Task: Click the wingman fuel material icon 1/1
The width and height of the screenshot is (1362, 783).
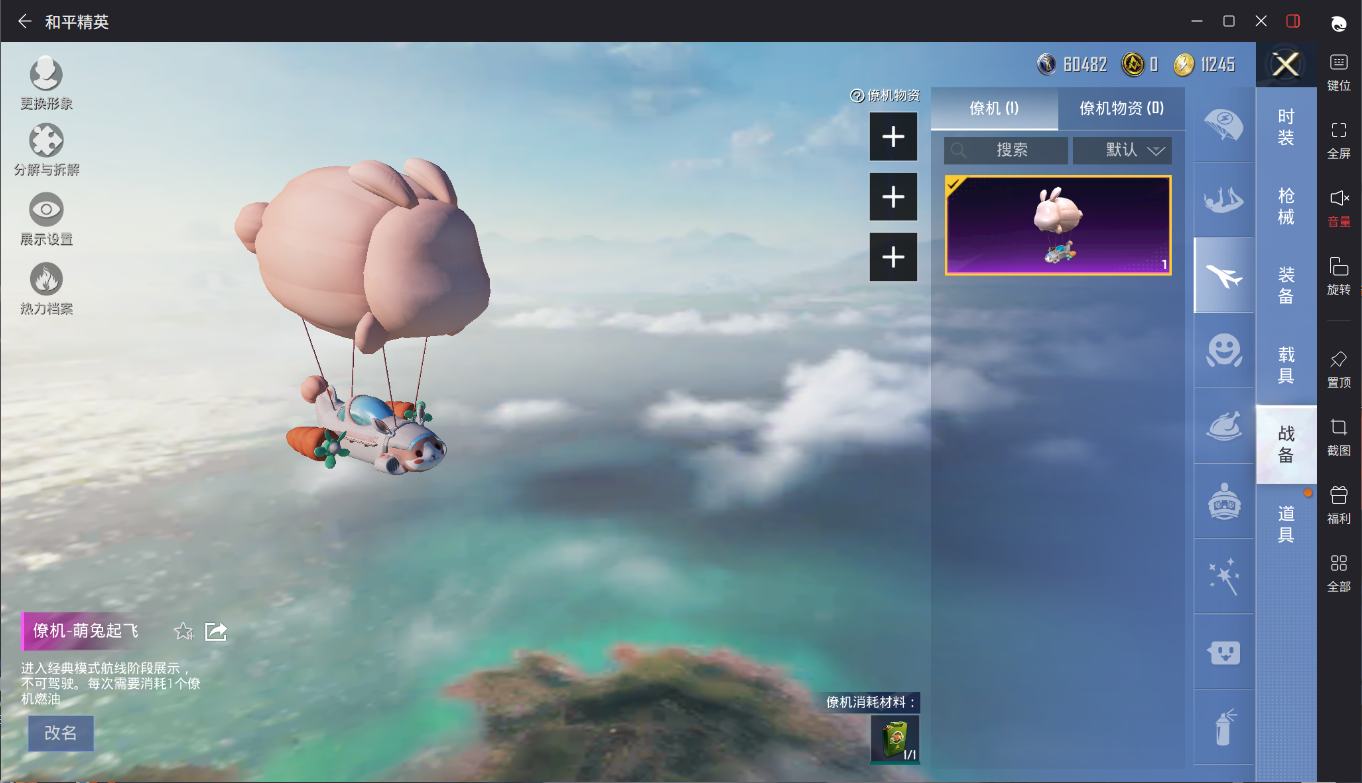Action: (x=895, y=739)
